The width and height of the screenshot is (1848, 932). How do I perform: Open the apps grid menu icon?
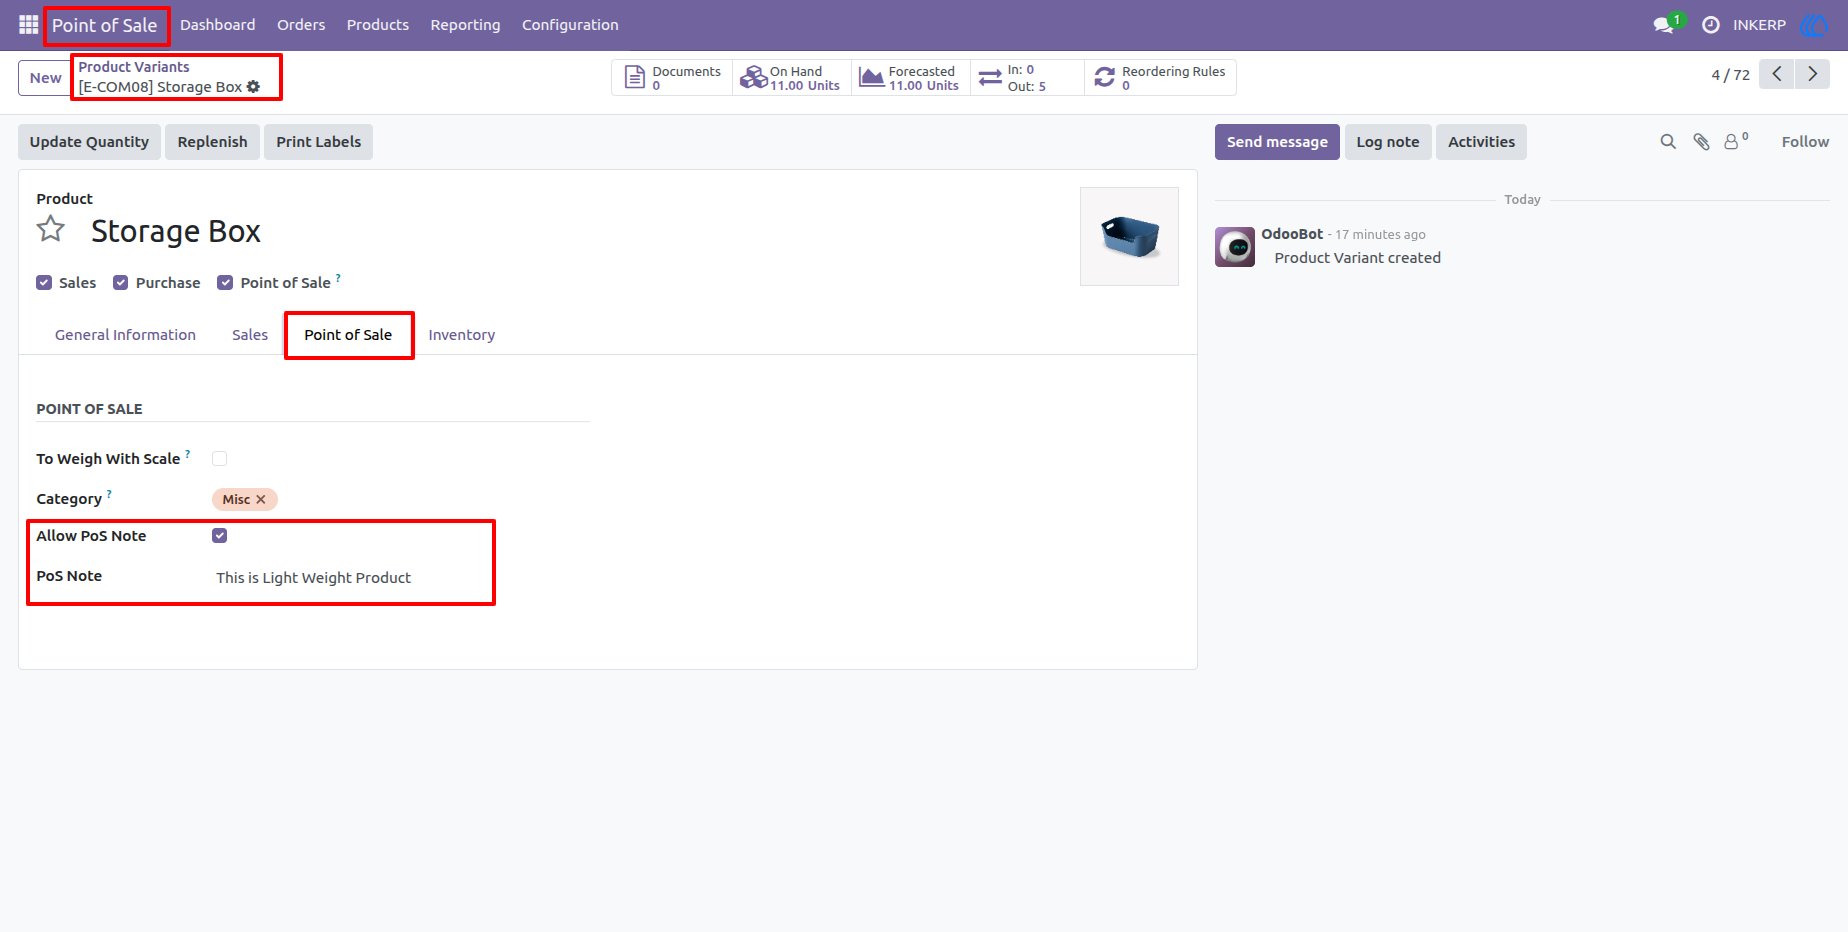[28, 25]
